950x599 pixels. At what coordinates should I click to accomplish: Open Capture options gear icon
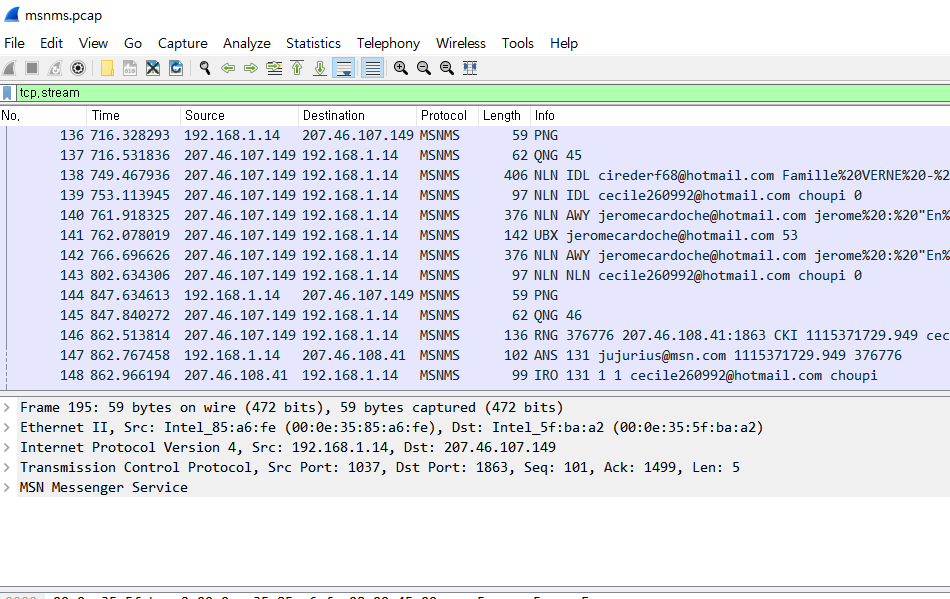coord(78,68)
